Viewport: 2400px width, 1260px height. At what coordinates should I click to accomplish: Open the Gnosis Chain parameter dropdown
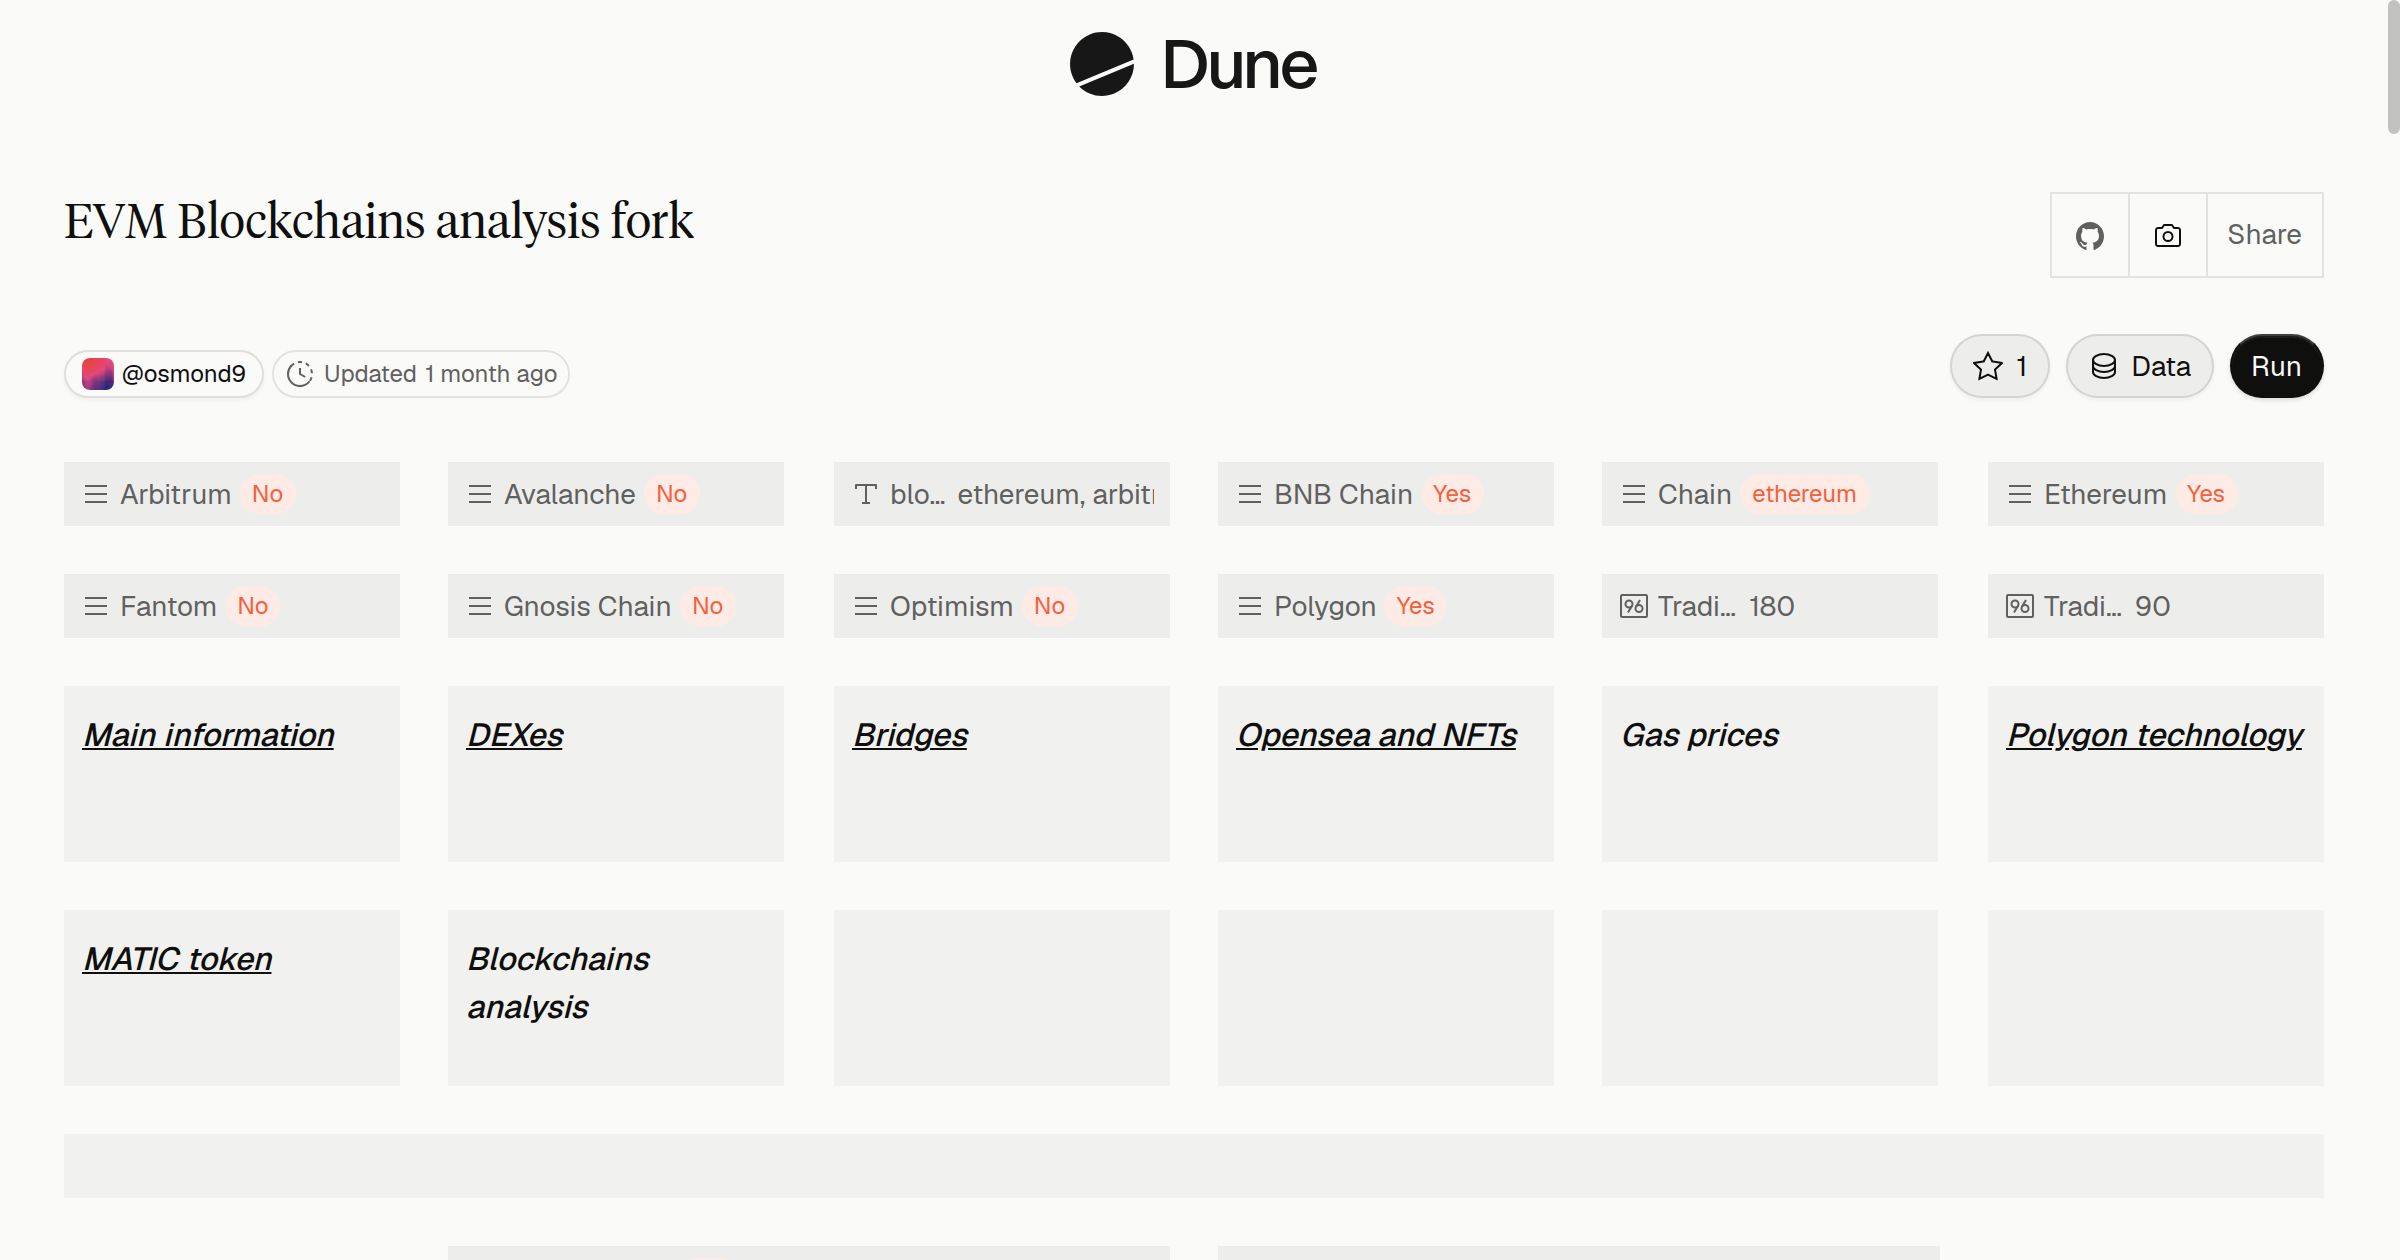tap(616, 606)
